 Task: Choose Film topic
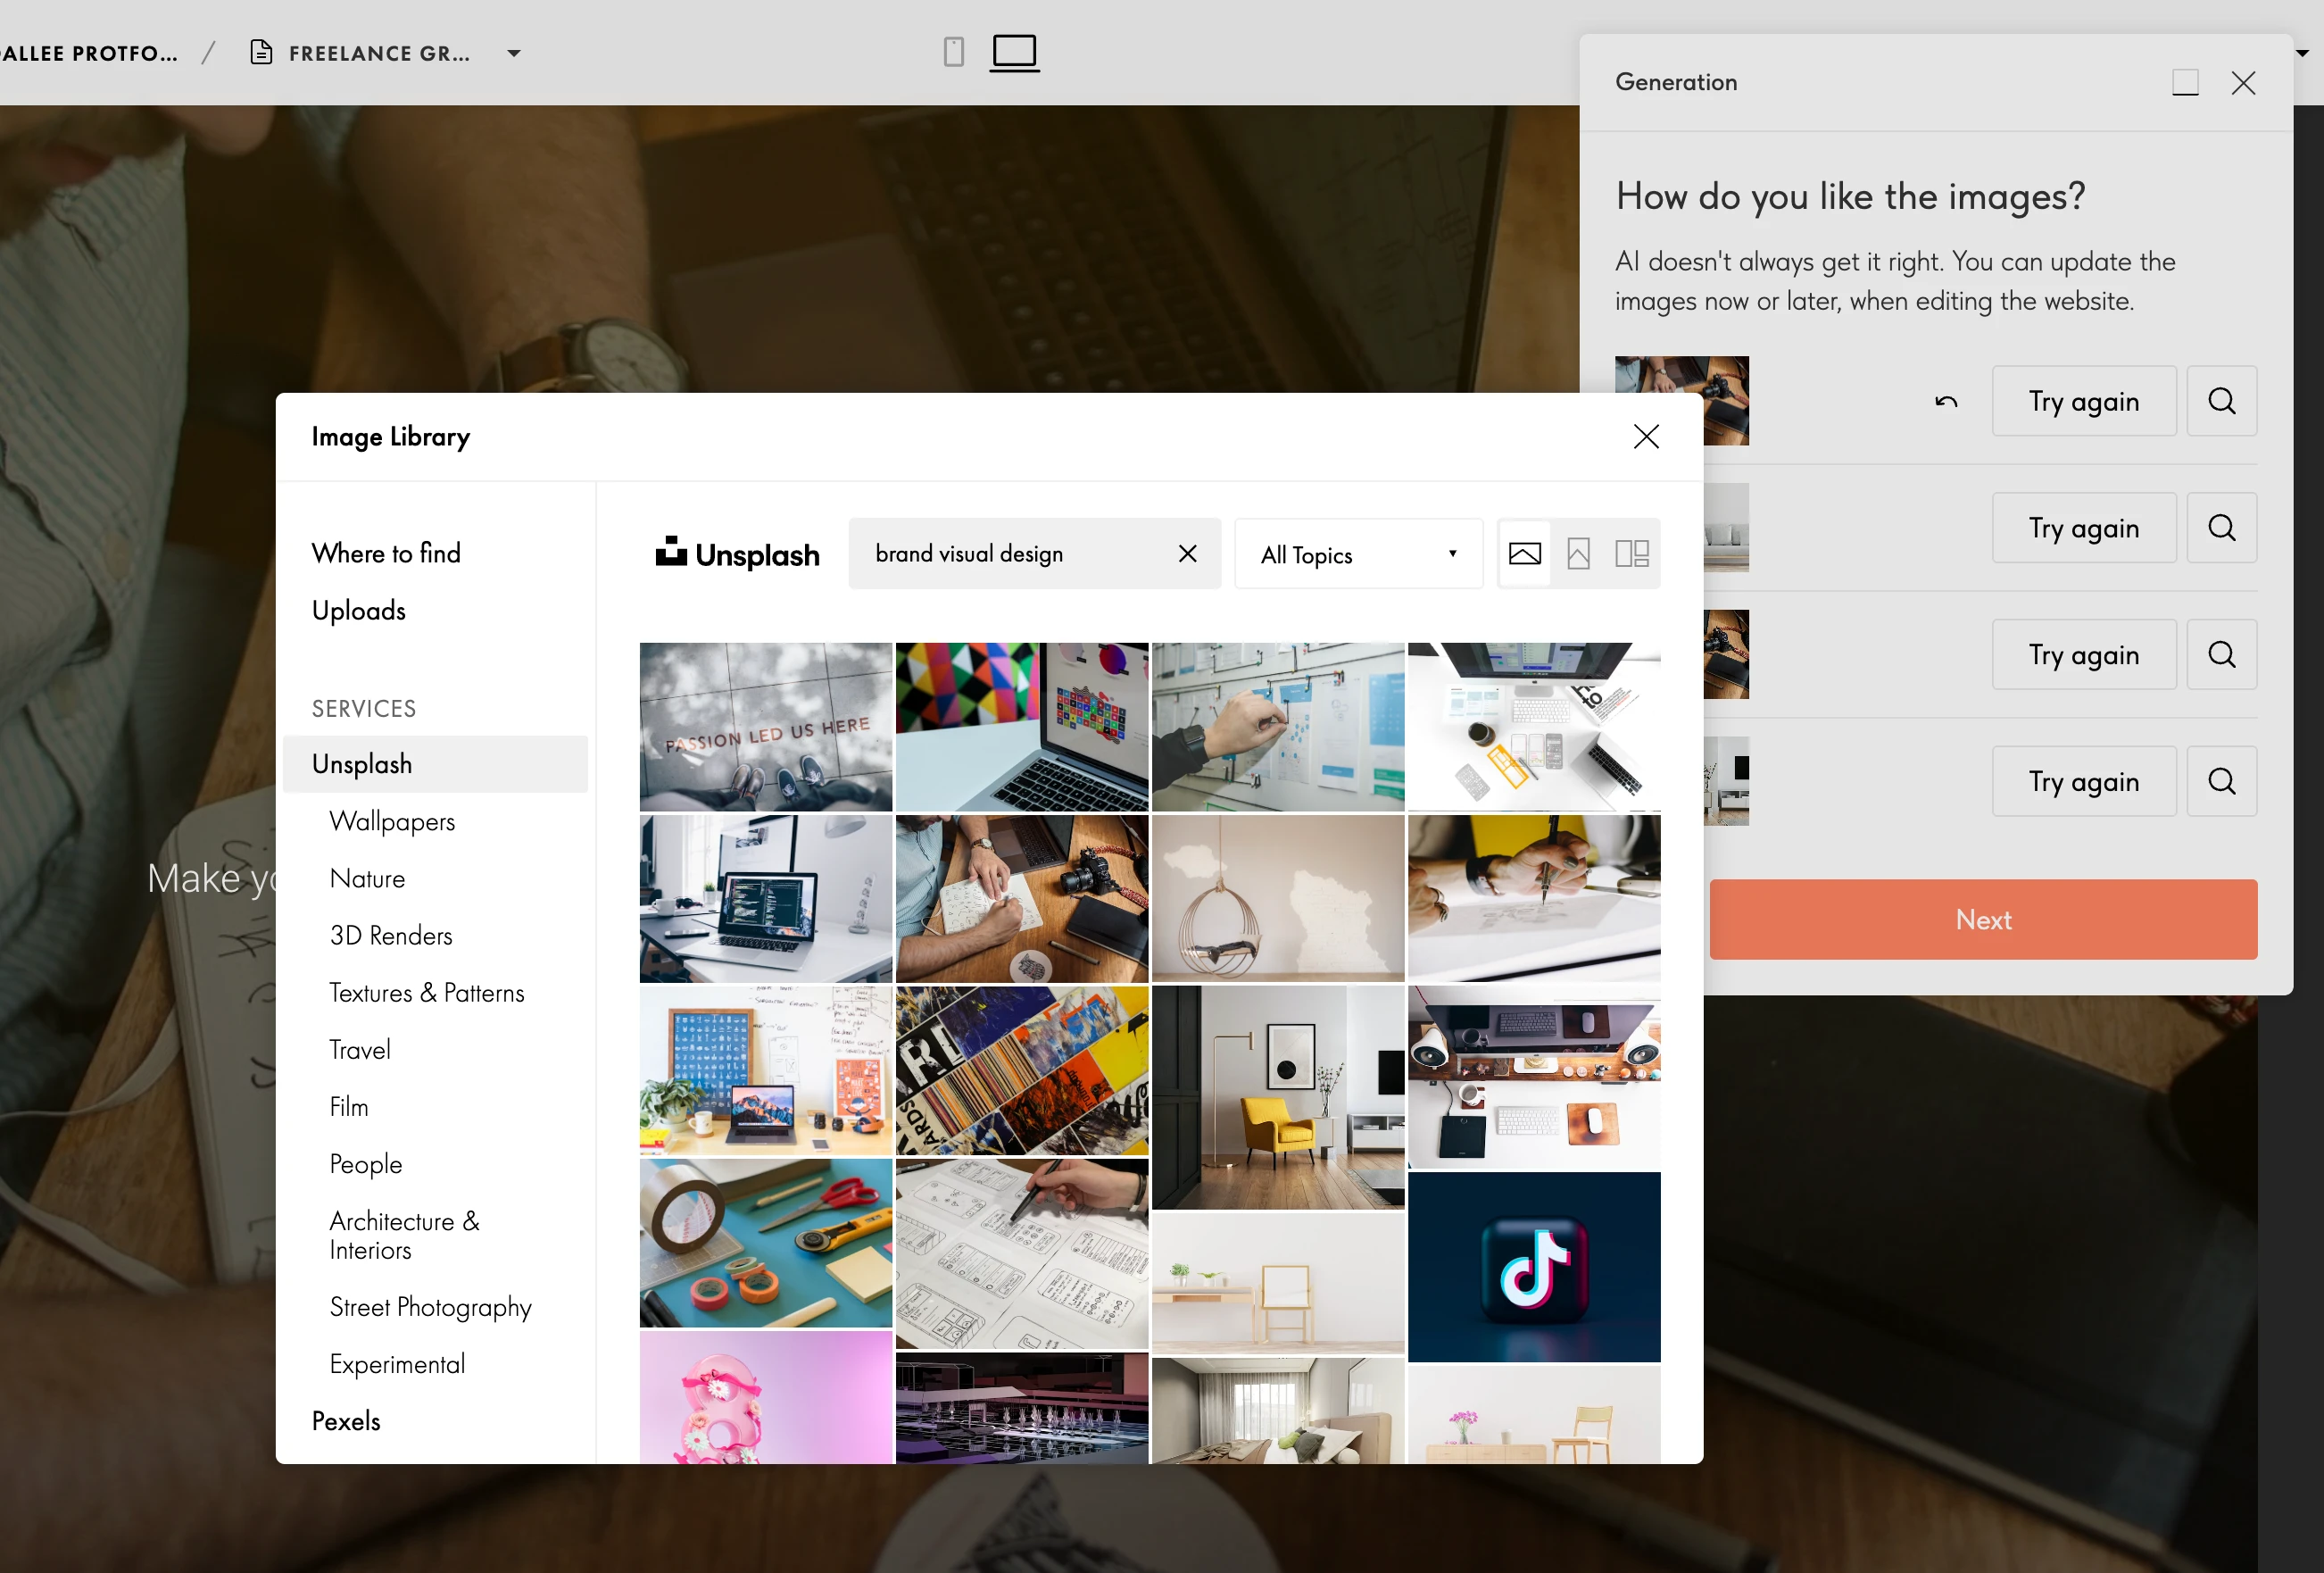pos(349,1107)
